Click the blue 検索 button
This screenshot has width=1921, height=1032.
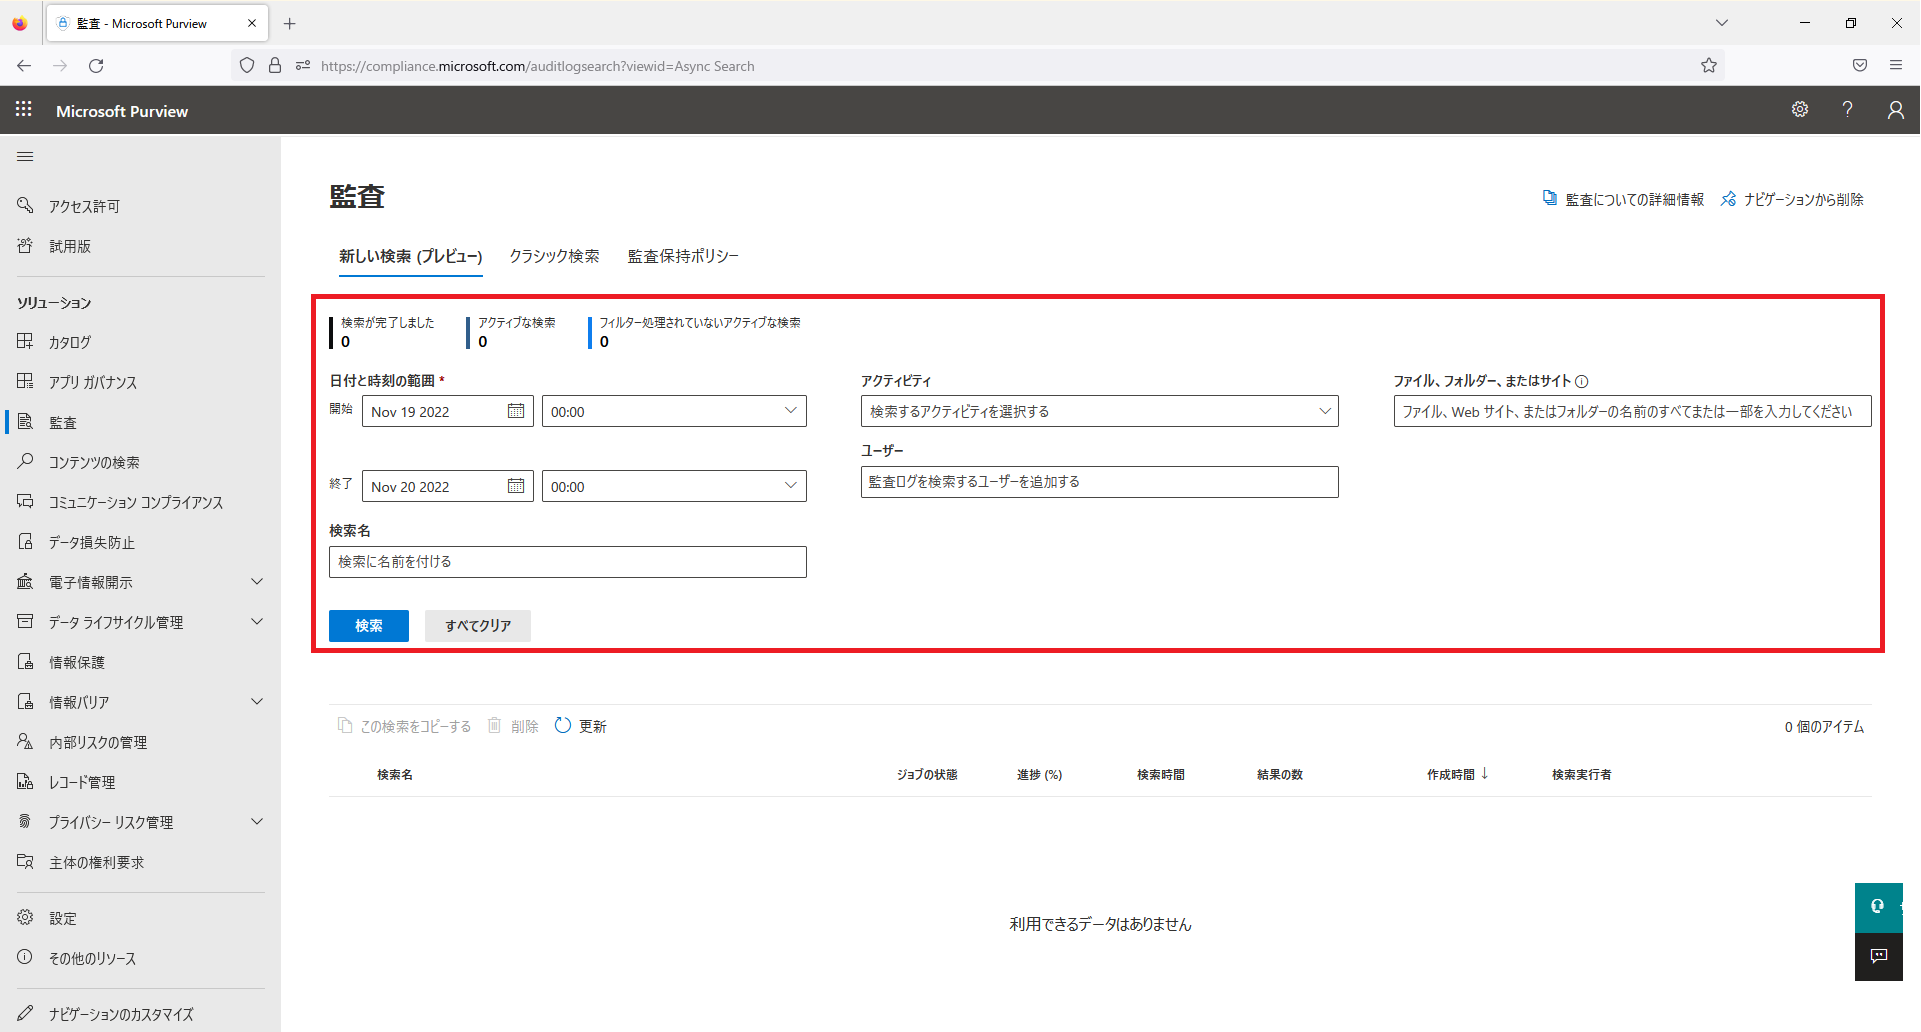(x=368, y=626)
